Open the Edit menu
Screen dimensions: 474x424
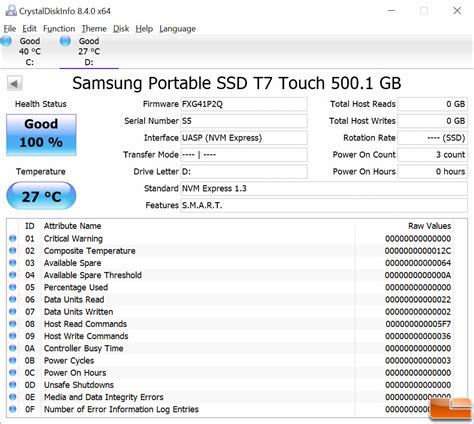(29, 29)
